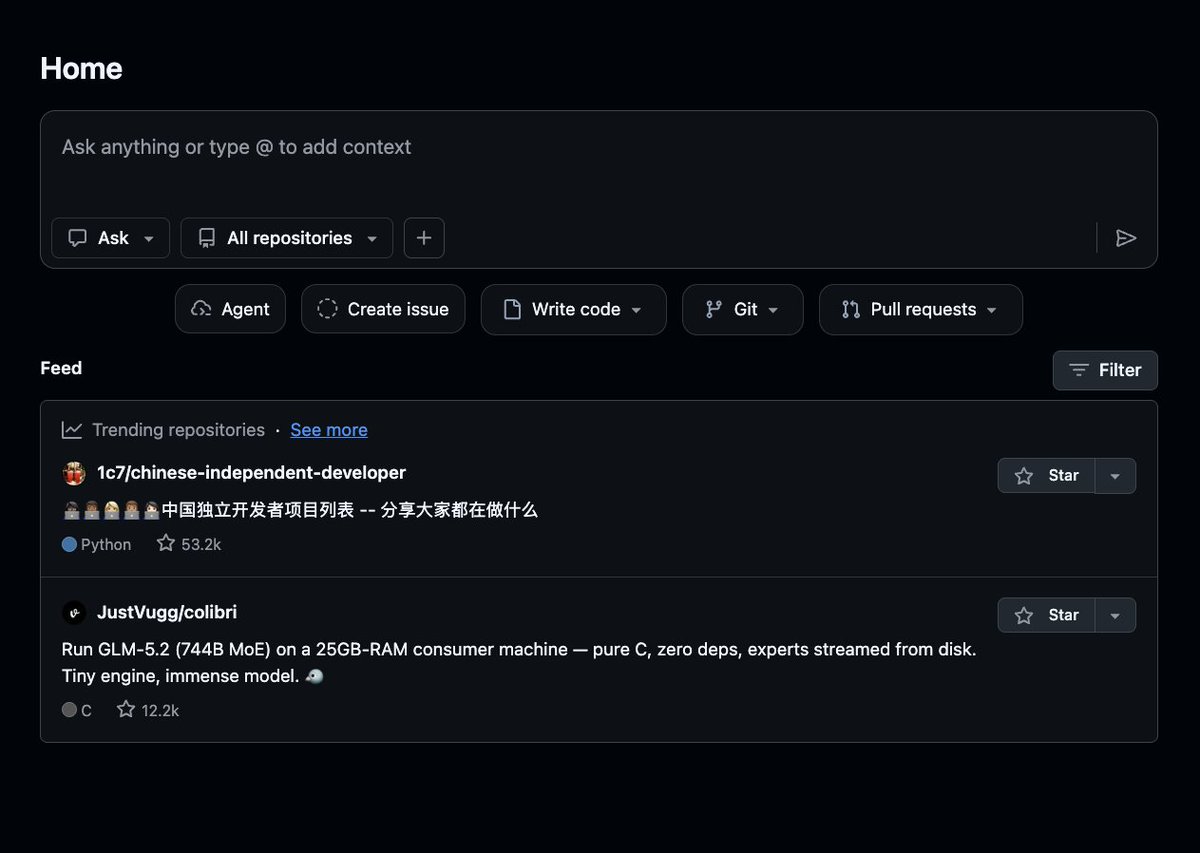
Task: Click the 'Run GLM-5.2' description text
Action: coord(519,662)
